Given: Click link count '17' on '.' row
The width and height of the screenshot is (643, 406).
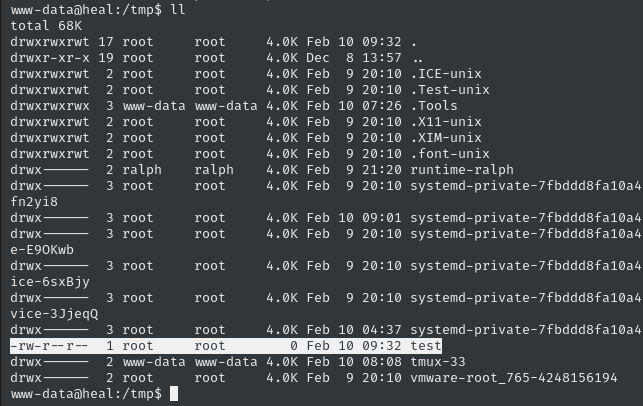Looking at the screenshot, I should pyautogui.click(x=106, y=42).
